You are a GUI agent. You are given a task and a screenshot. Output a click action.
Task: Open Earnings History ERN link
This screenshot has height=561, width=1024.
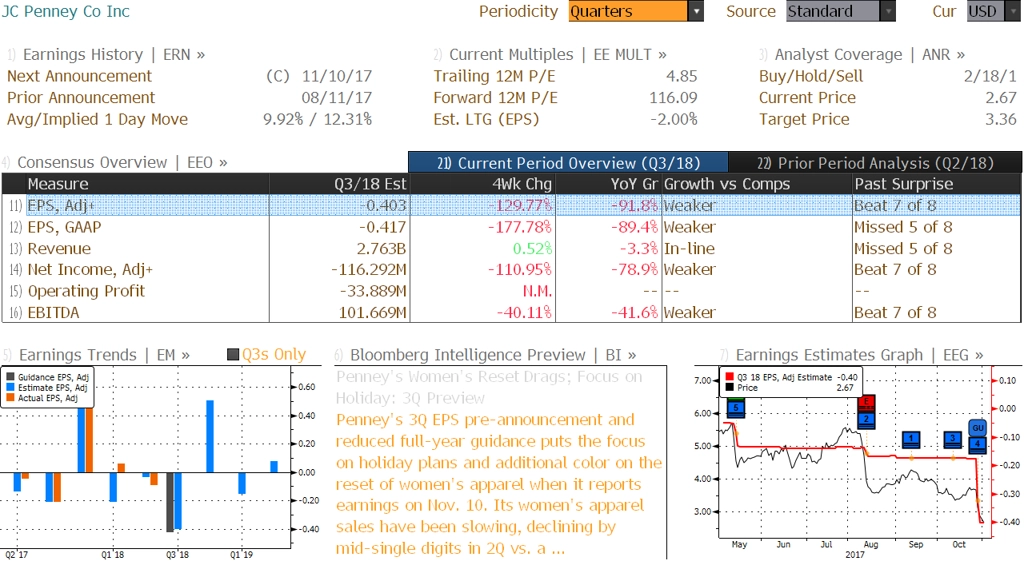[x=114, y=54]
